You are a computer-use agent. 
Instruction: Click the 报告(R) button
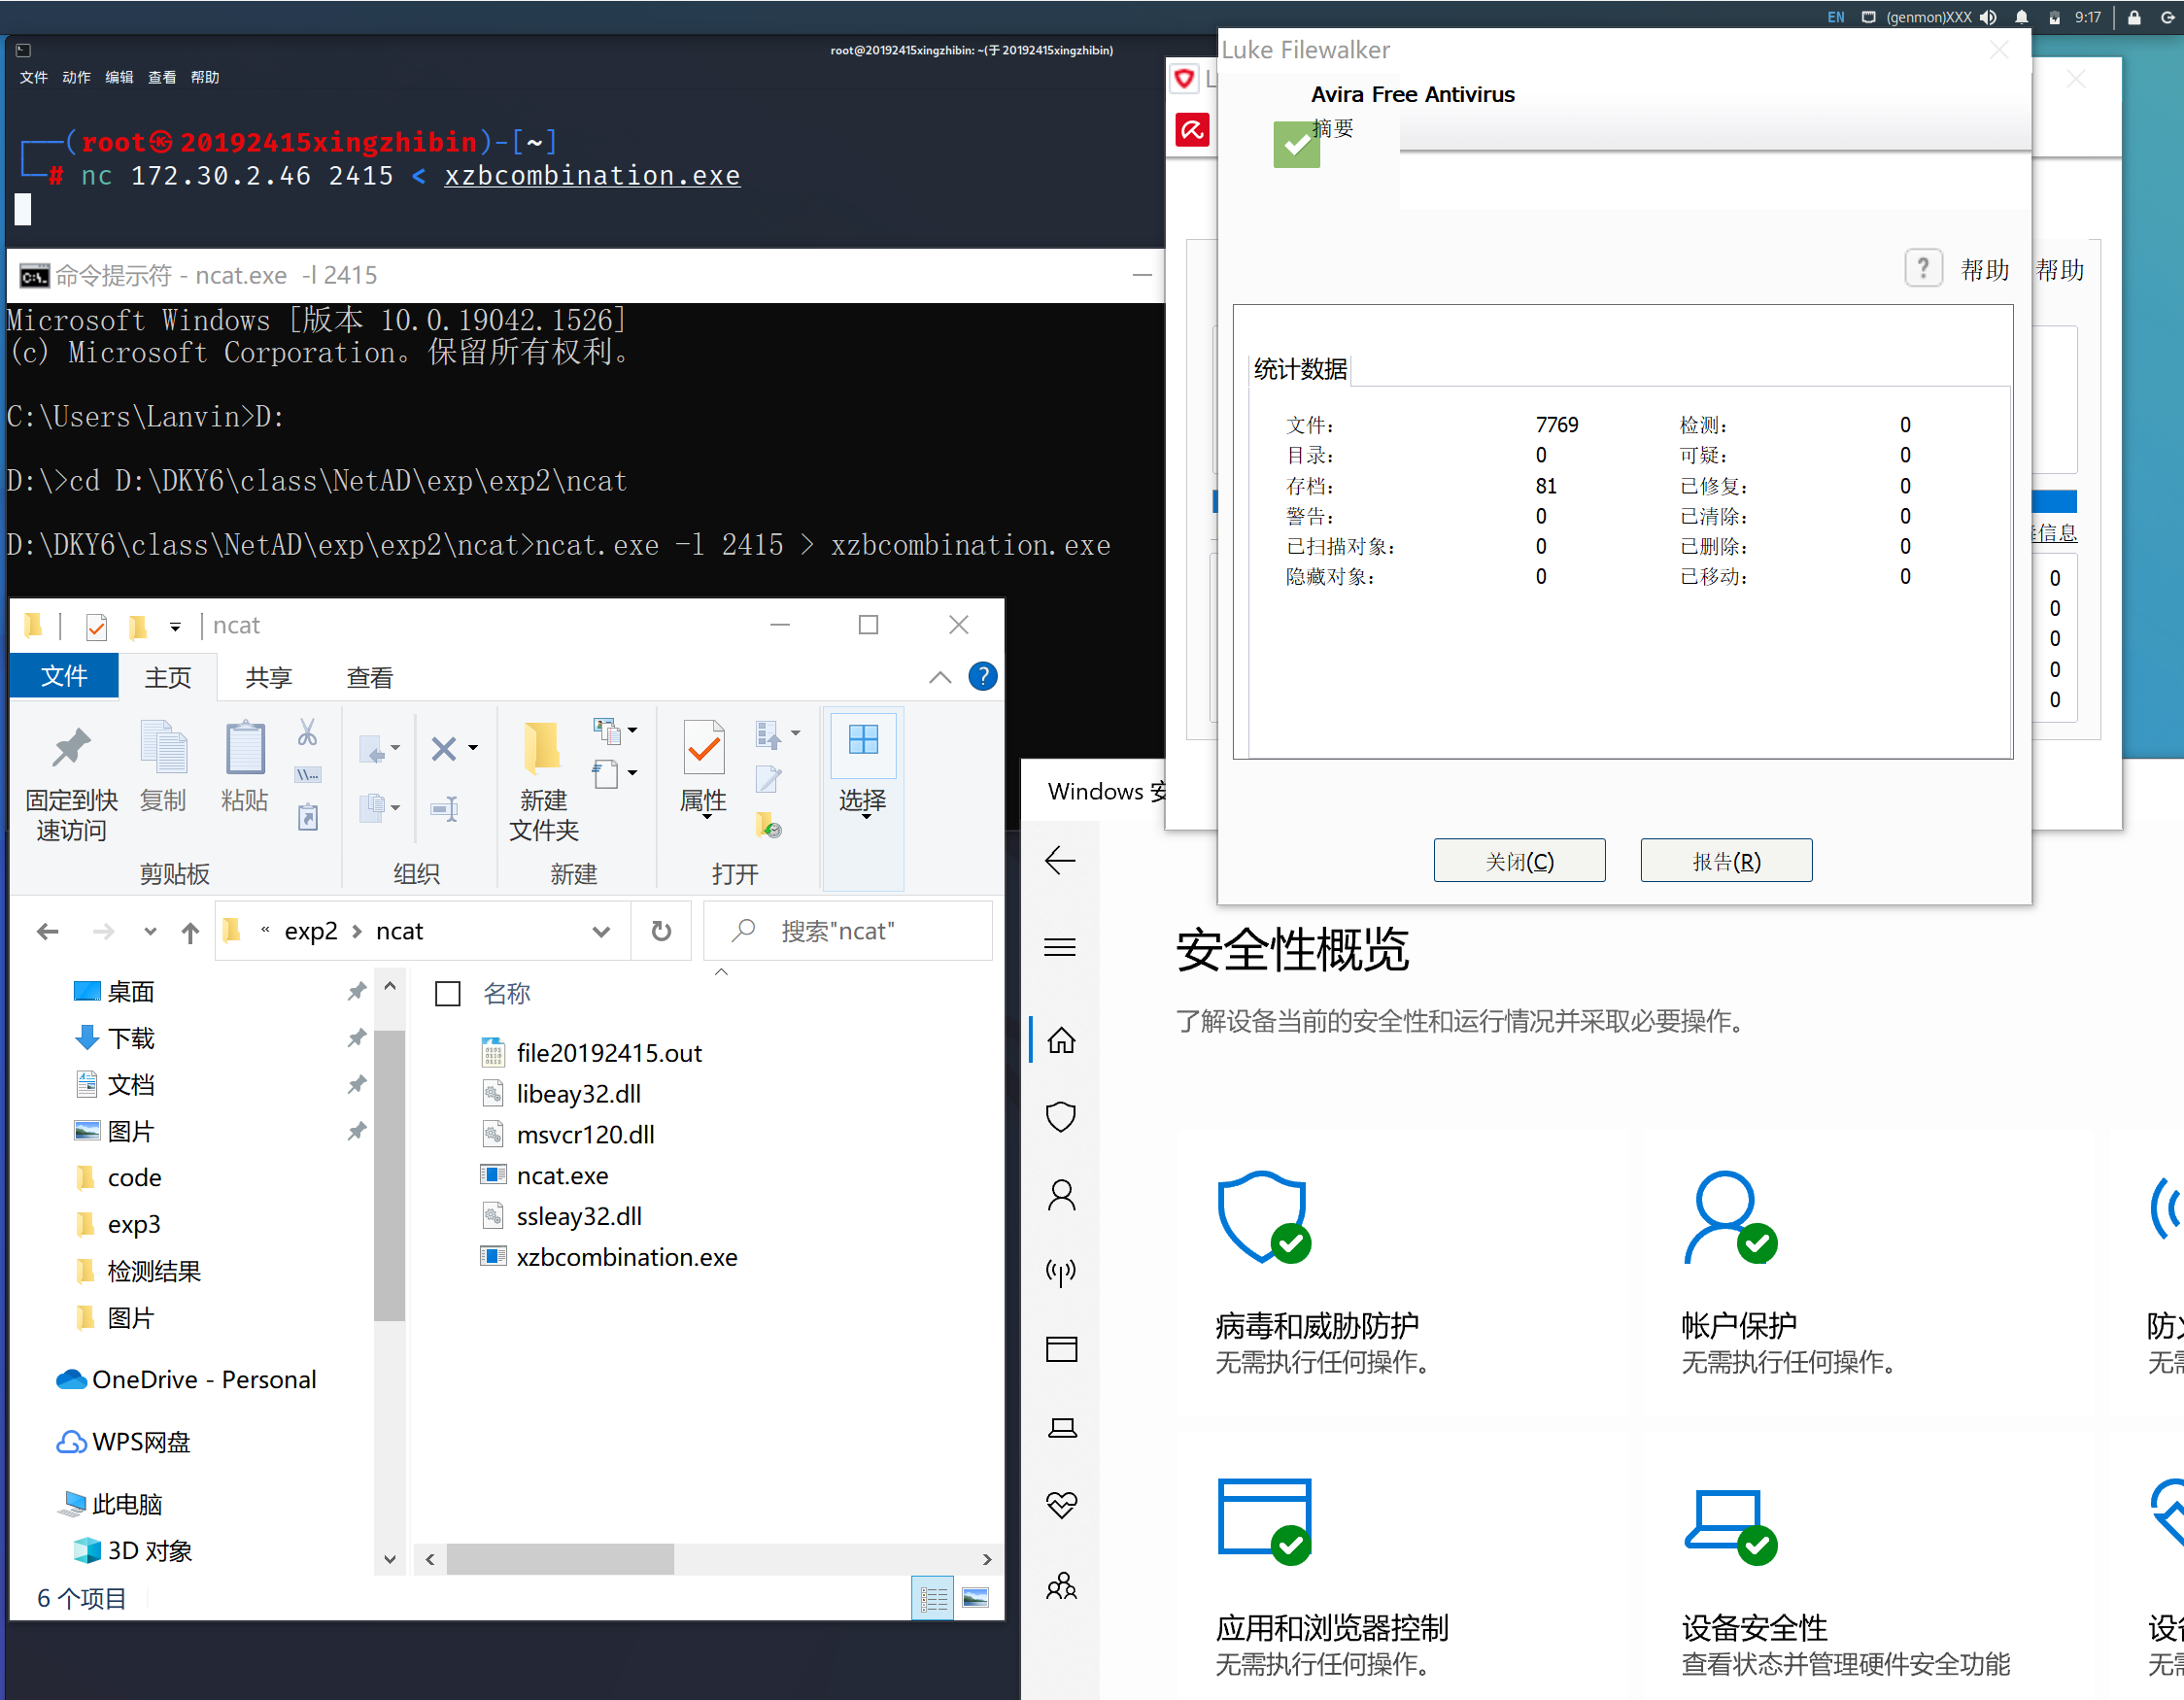(1725, 861)
